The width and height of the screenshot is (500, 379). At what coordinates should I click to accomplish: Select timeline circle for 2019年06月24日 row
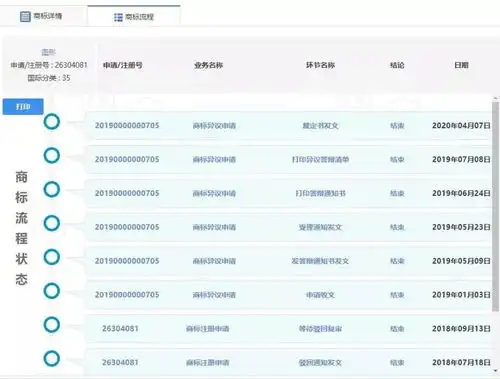pos(52,189)
